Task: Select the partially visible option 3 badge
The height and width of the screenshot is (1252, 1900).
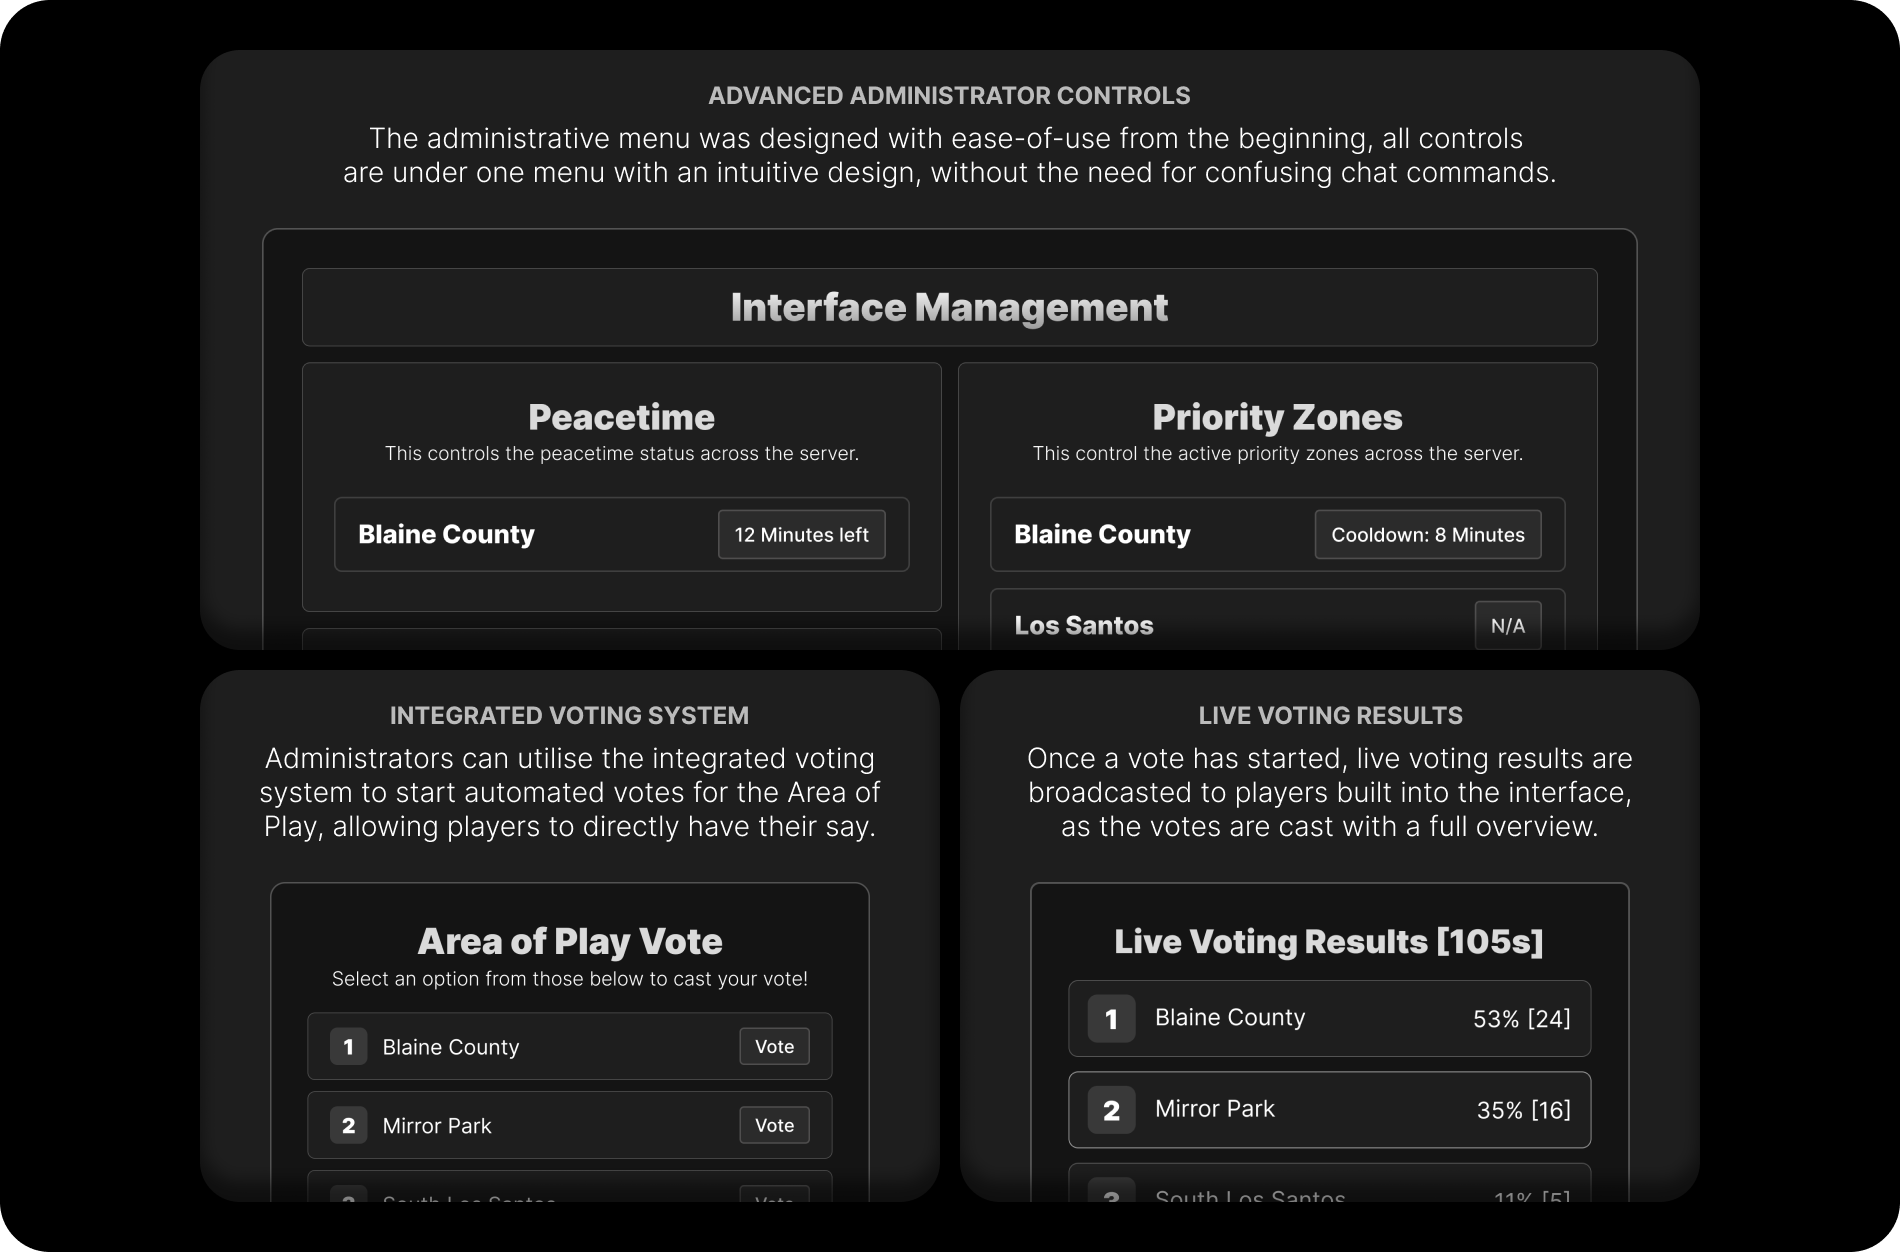Action: point(348,1200)
